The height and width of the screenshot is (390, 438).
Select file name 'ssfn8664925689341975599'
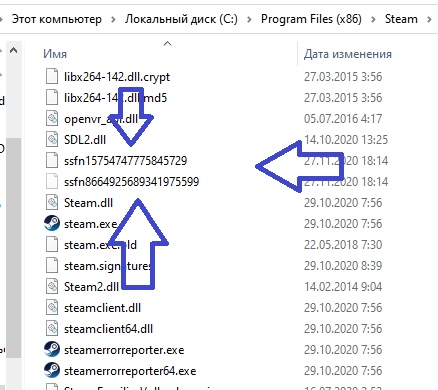point(132,182)
